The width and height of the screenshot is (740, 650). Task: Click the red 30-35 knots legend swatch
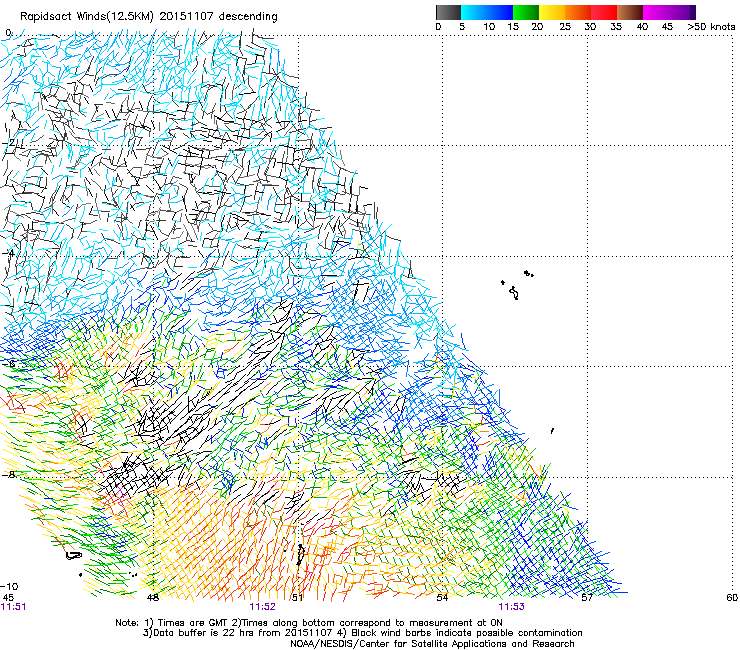click(x=604, y=12)
